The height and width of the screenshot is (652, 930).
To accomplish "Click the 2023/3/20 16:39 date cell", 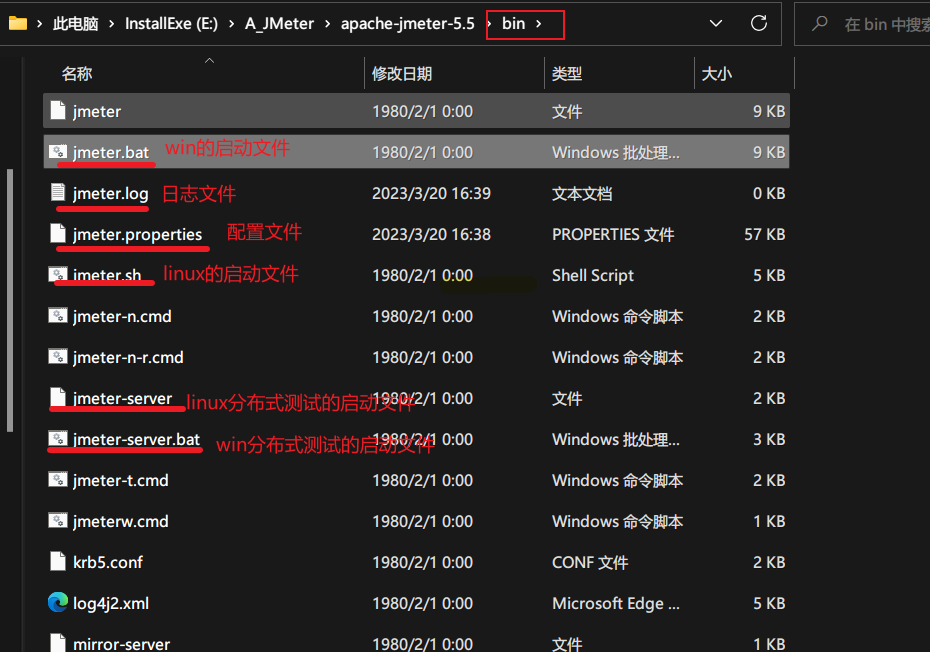I will pos(431,193).
